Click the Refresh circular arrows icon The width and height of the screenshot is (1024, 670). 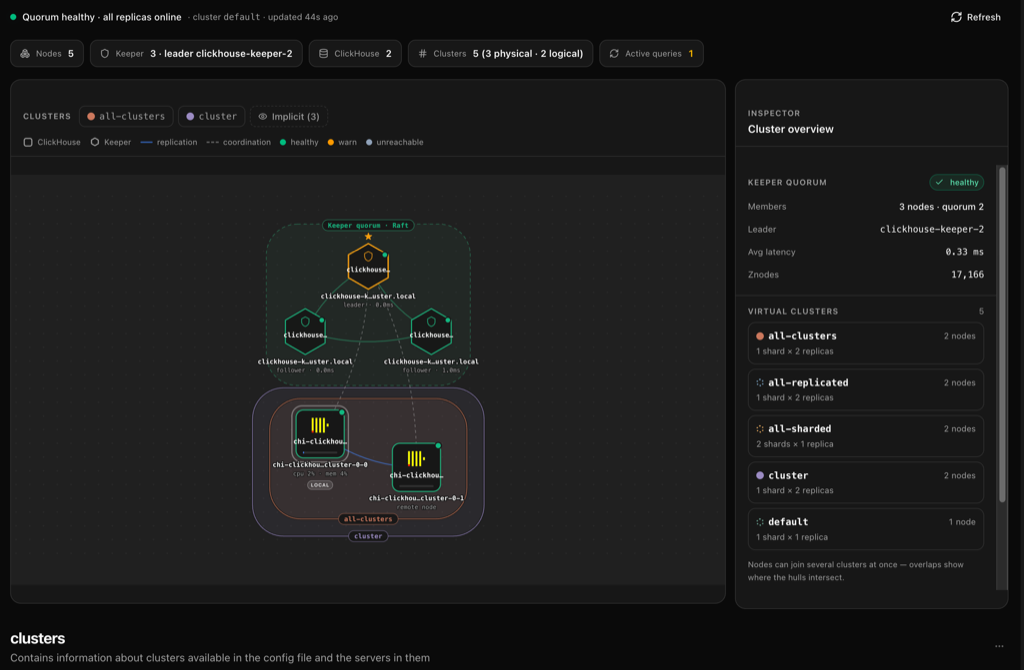tap(956, 17)
